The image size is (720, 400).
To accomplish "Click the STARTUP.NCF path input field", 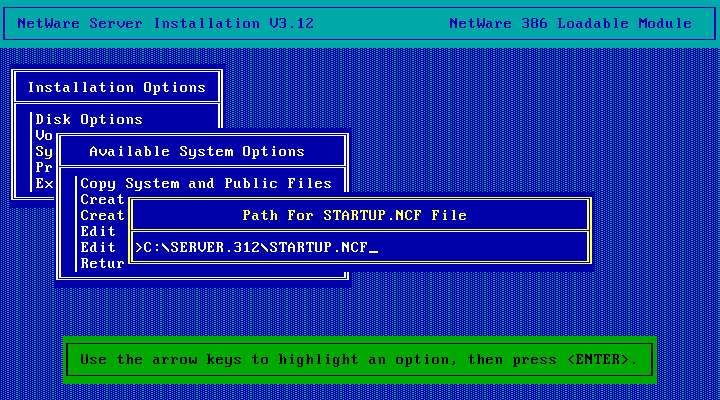I will pos(360,248).
